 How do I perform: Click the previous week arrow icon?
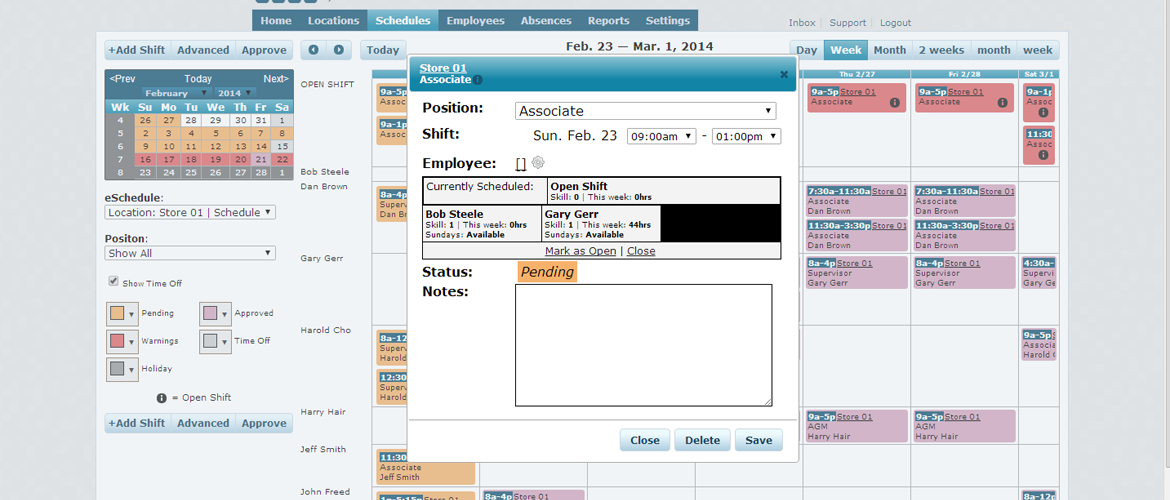click(314, 50)
